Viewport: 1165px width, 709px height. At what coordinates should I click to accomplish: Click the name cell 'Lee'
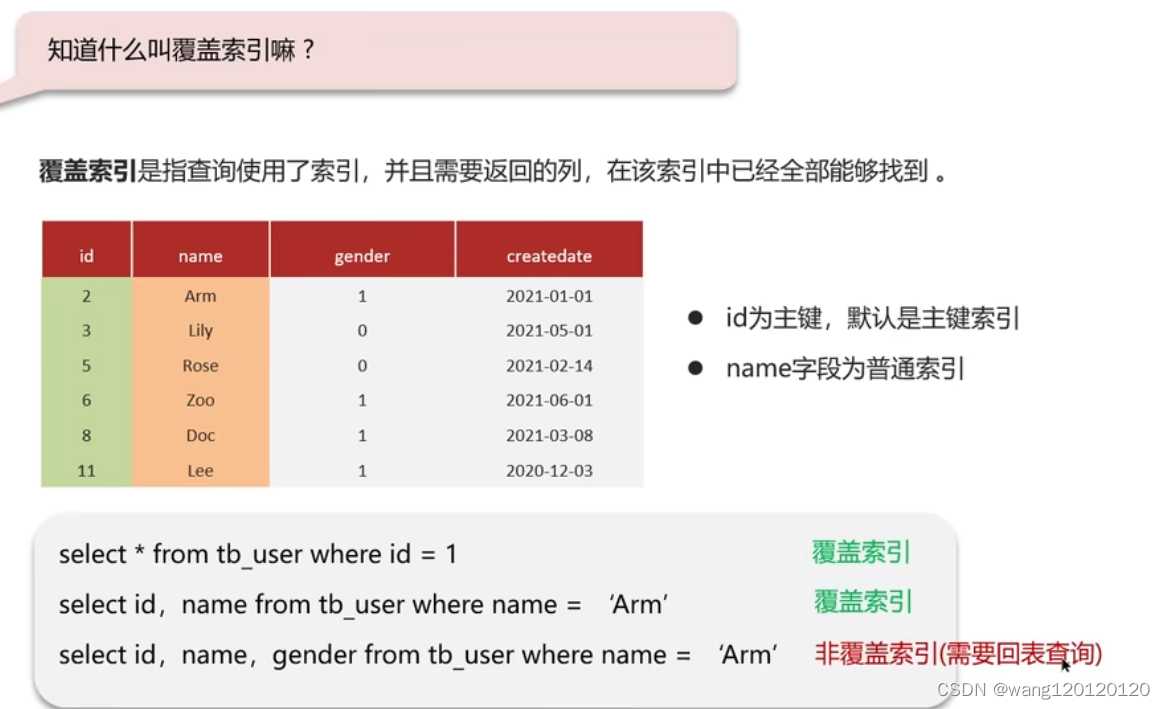201,470
